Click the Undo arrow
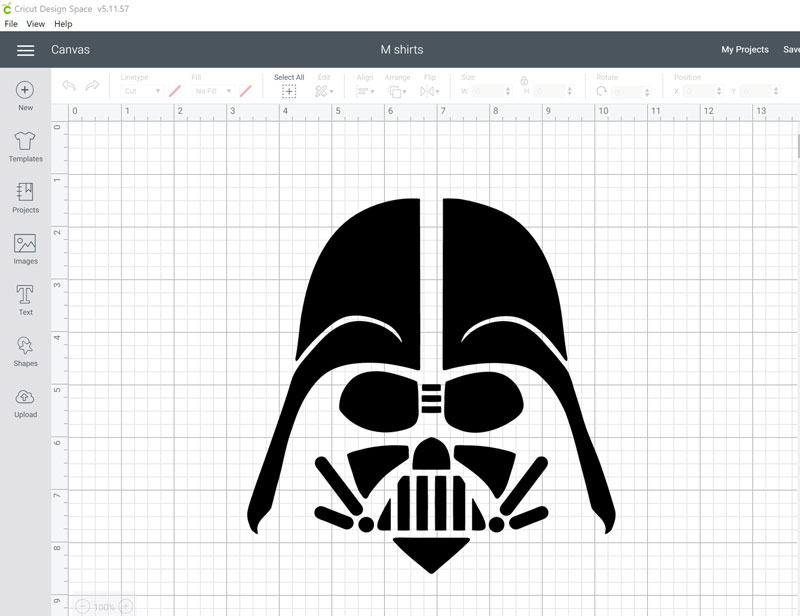The image size is (800, 616). pos(69,85)
